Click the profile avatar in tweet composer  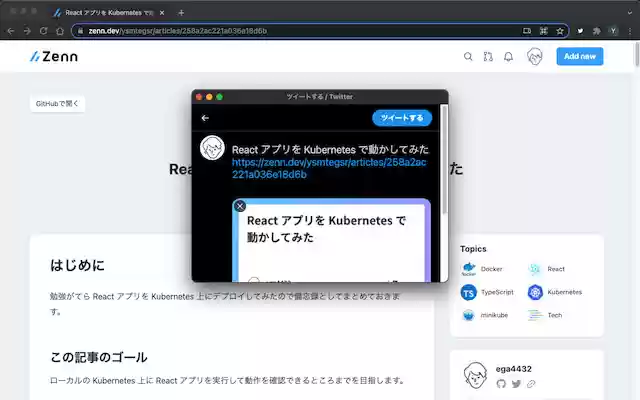tap(212, 148)
